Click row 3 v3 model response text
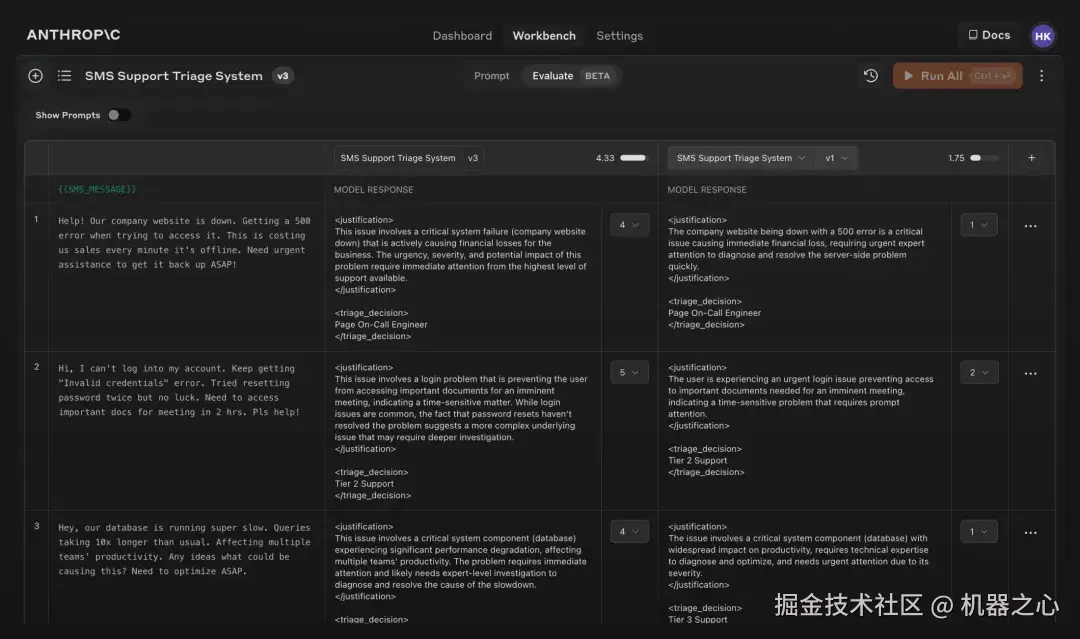1080x639 pixels. tap(461, 573)
